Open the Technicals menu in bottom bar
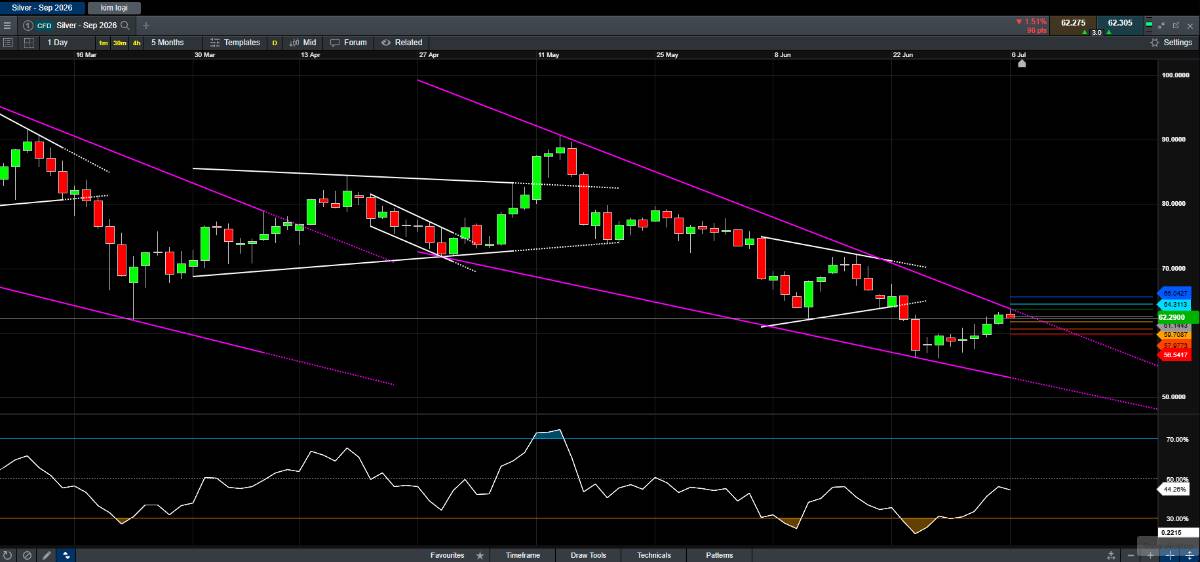 pyautogui.click(x=652, y=555)
